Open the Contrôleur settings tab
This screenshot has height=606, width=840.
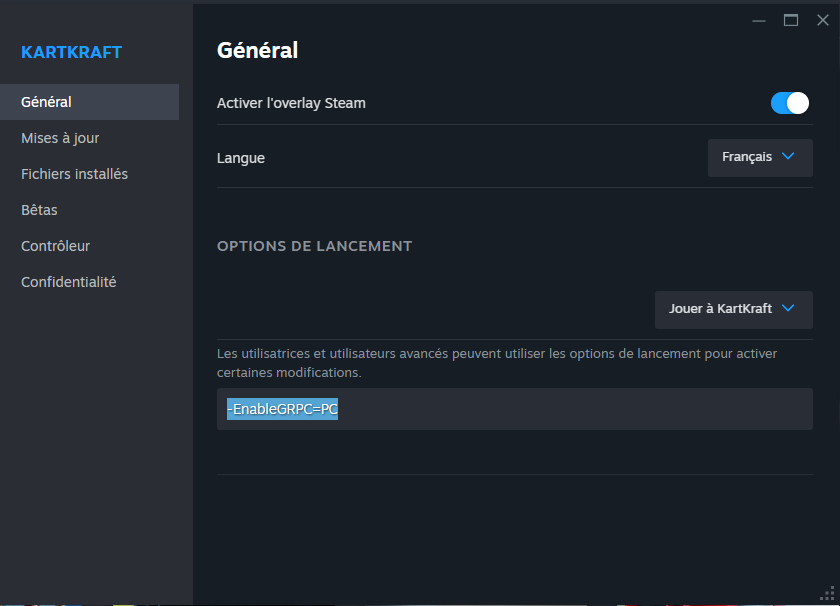coord(89,246)
